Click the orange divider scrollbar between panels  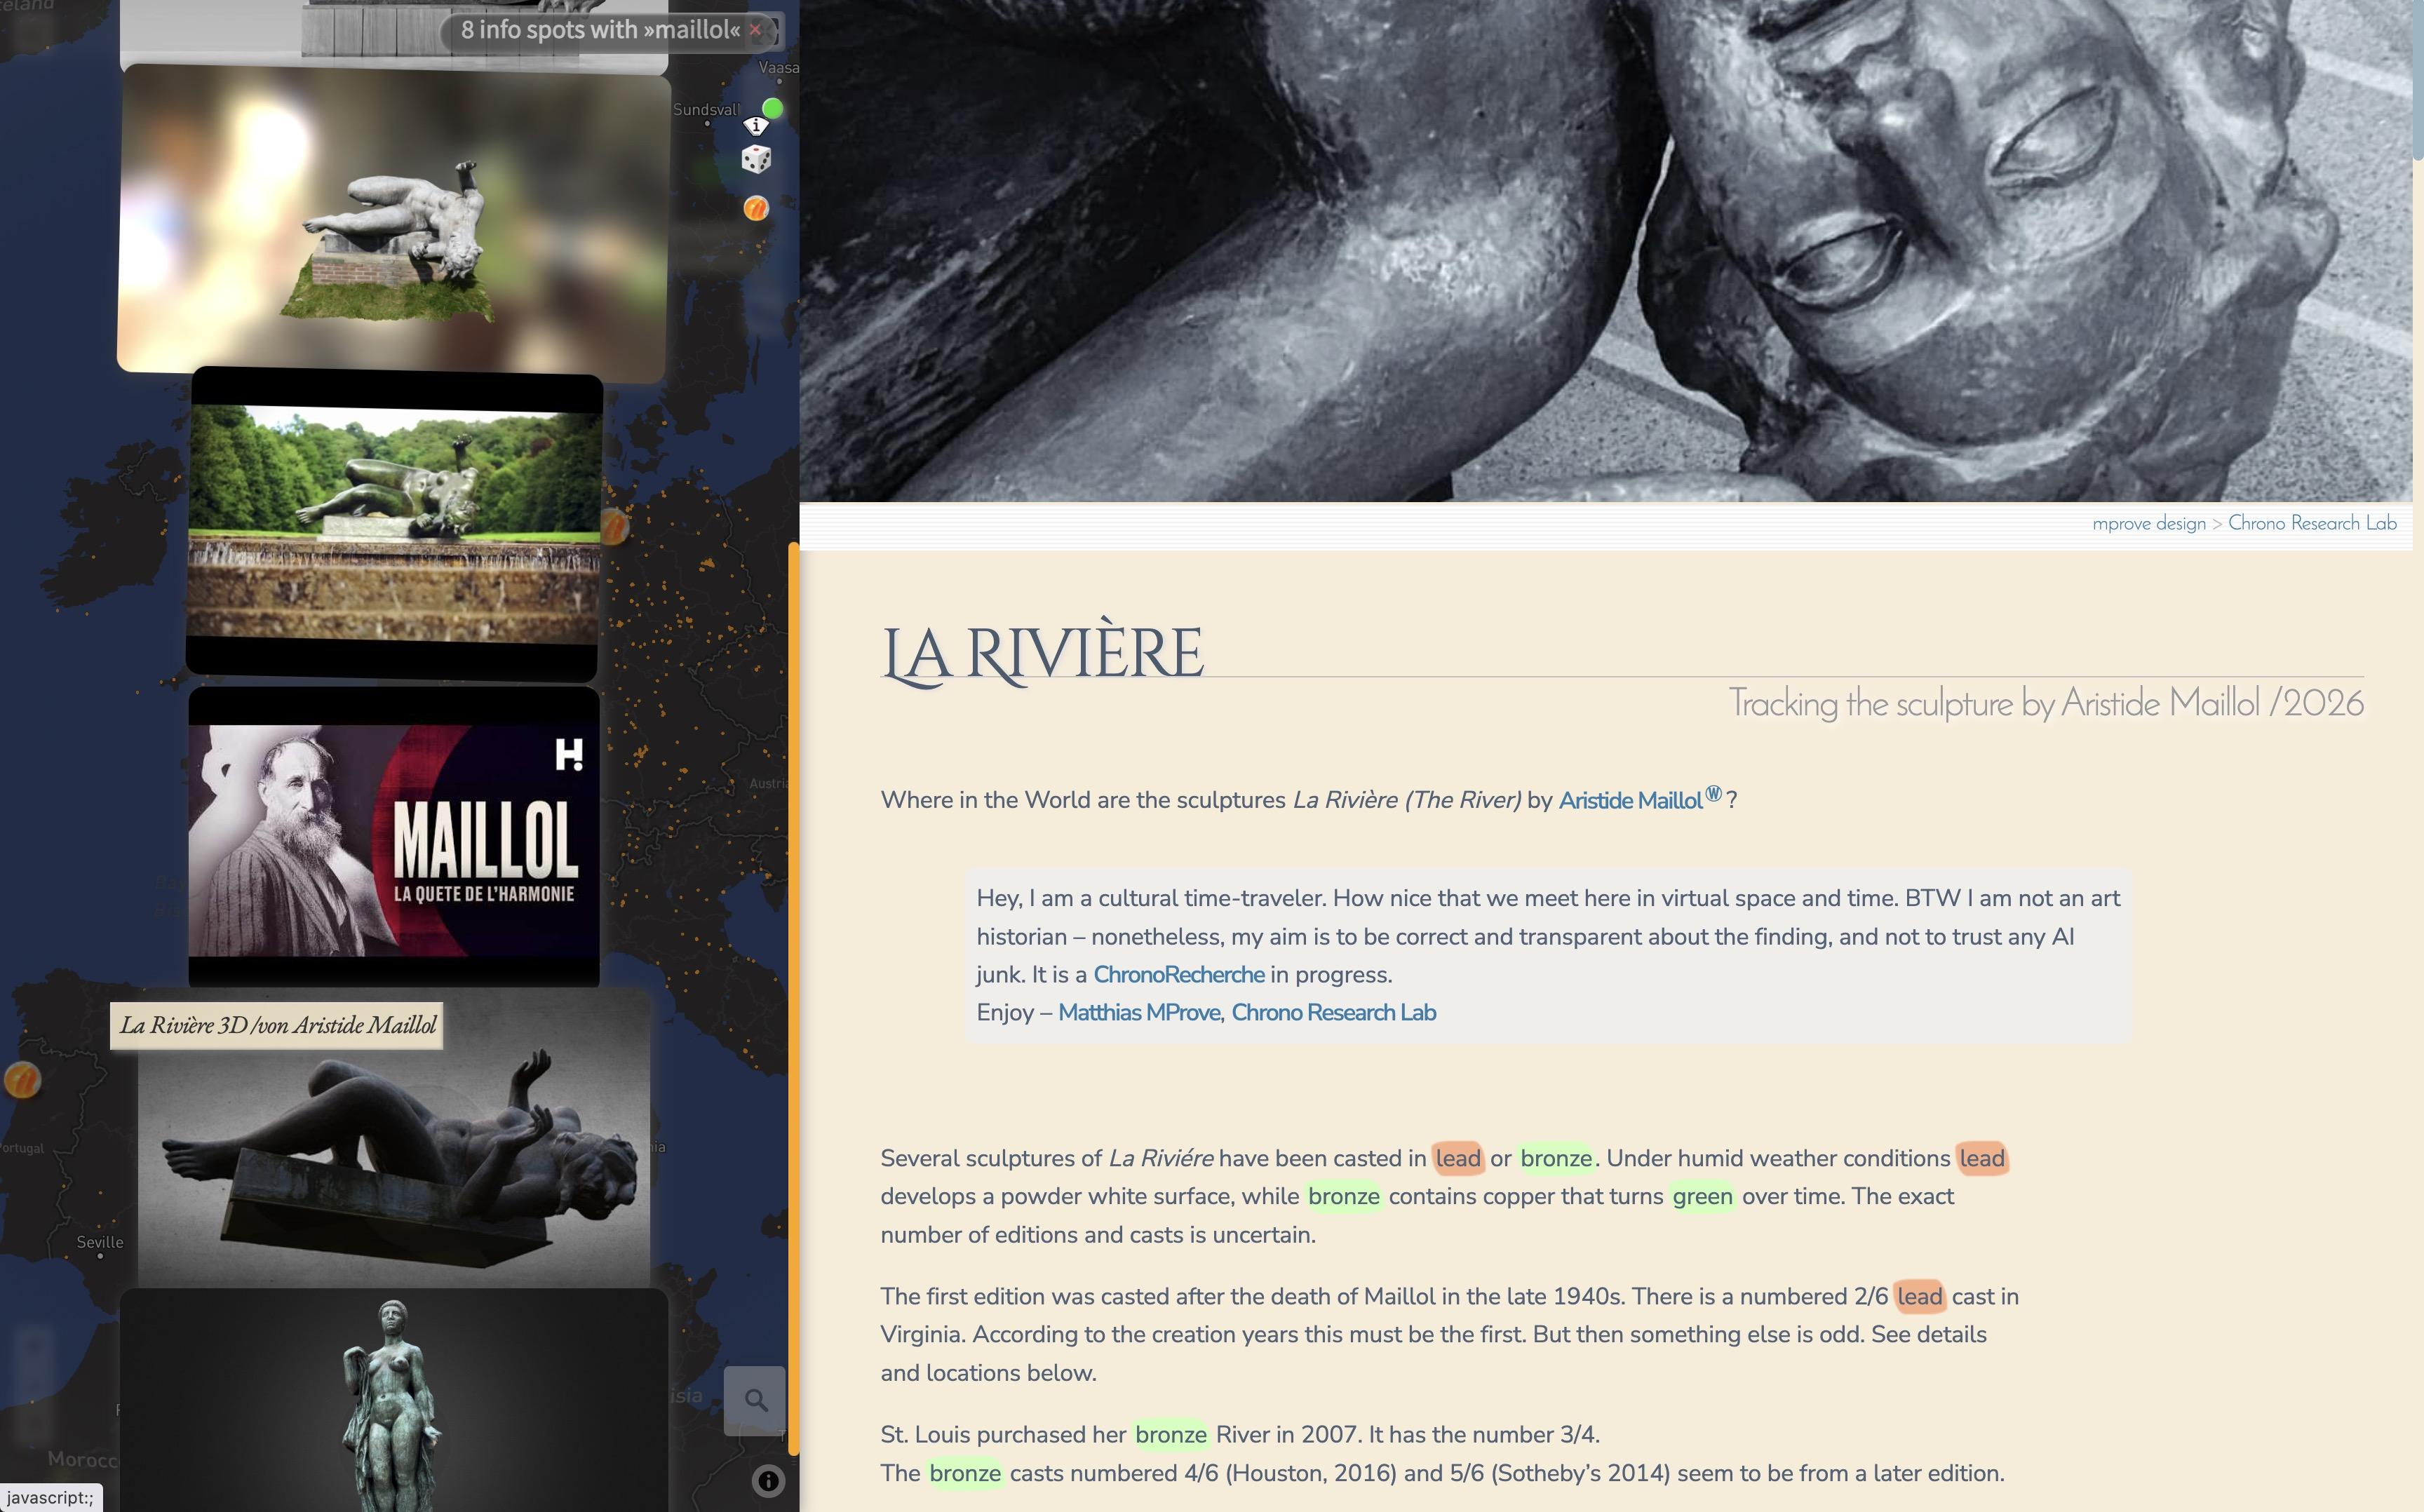793,998
